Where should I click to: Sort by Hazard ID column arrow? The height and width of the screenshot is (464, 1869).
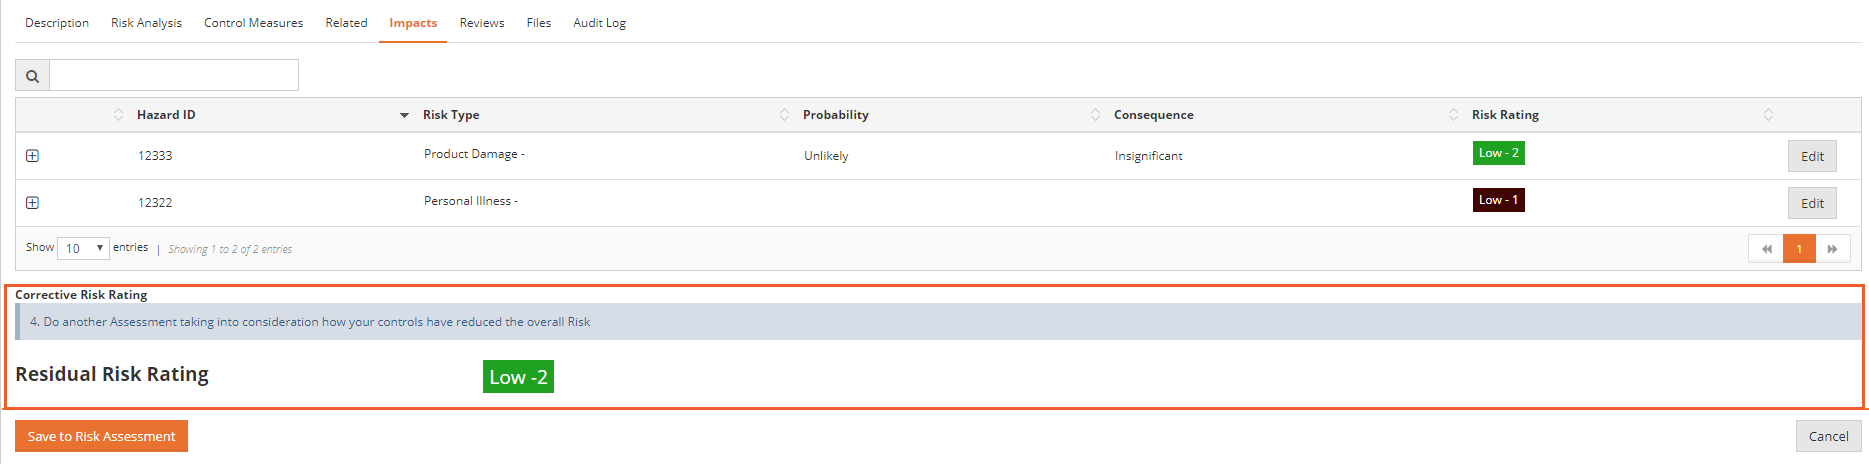(x=404, y=115)
